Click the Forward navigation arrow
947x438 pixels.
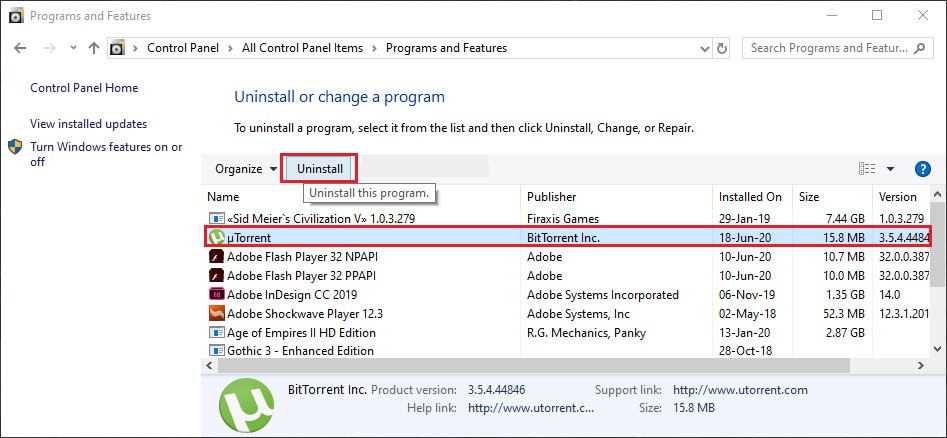[50, 48]
